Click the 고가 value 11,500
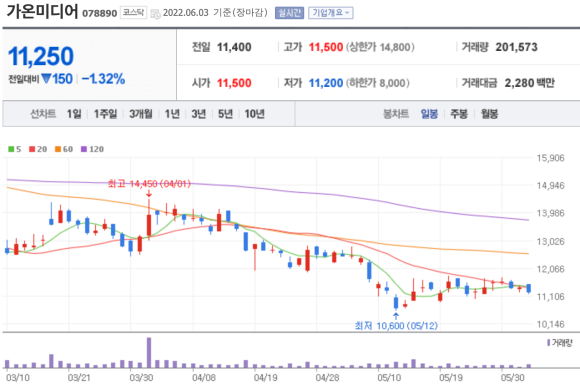Image resolution: width=580 pixels, height=391 pixels. coord(326,47)
